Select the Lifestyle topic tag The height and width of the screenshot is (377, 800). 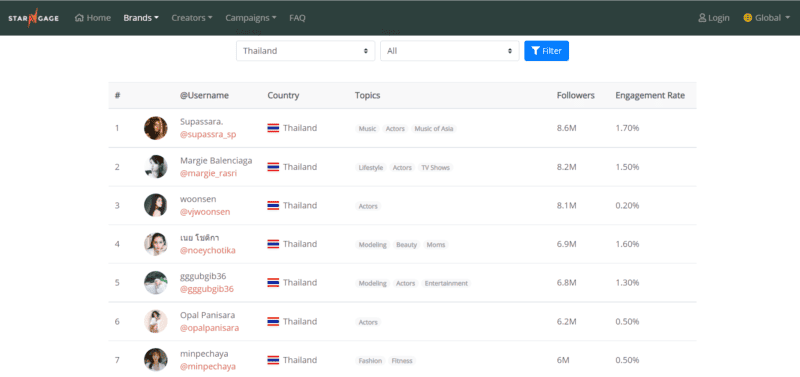371,167
